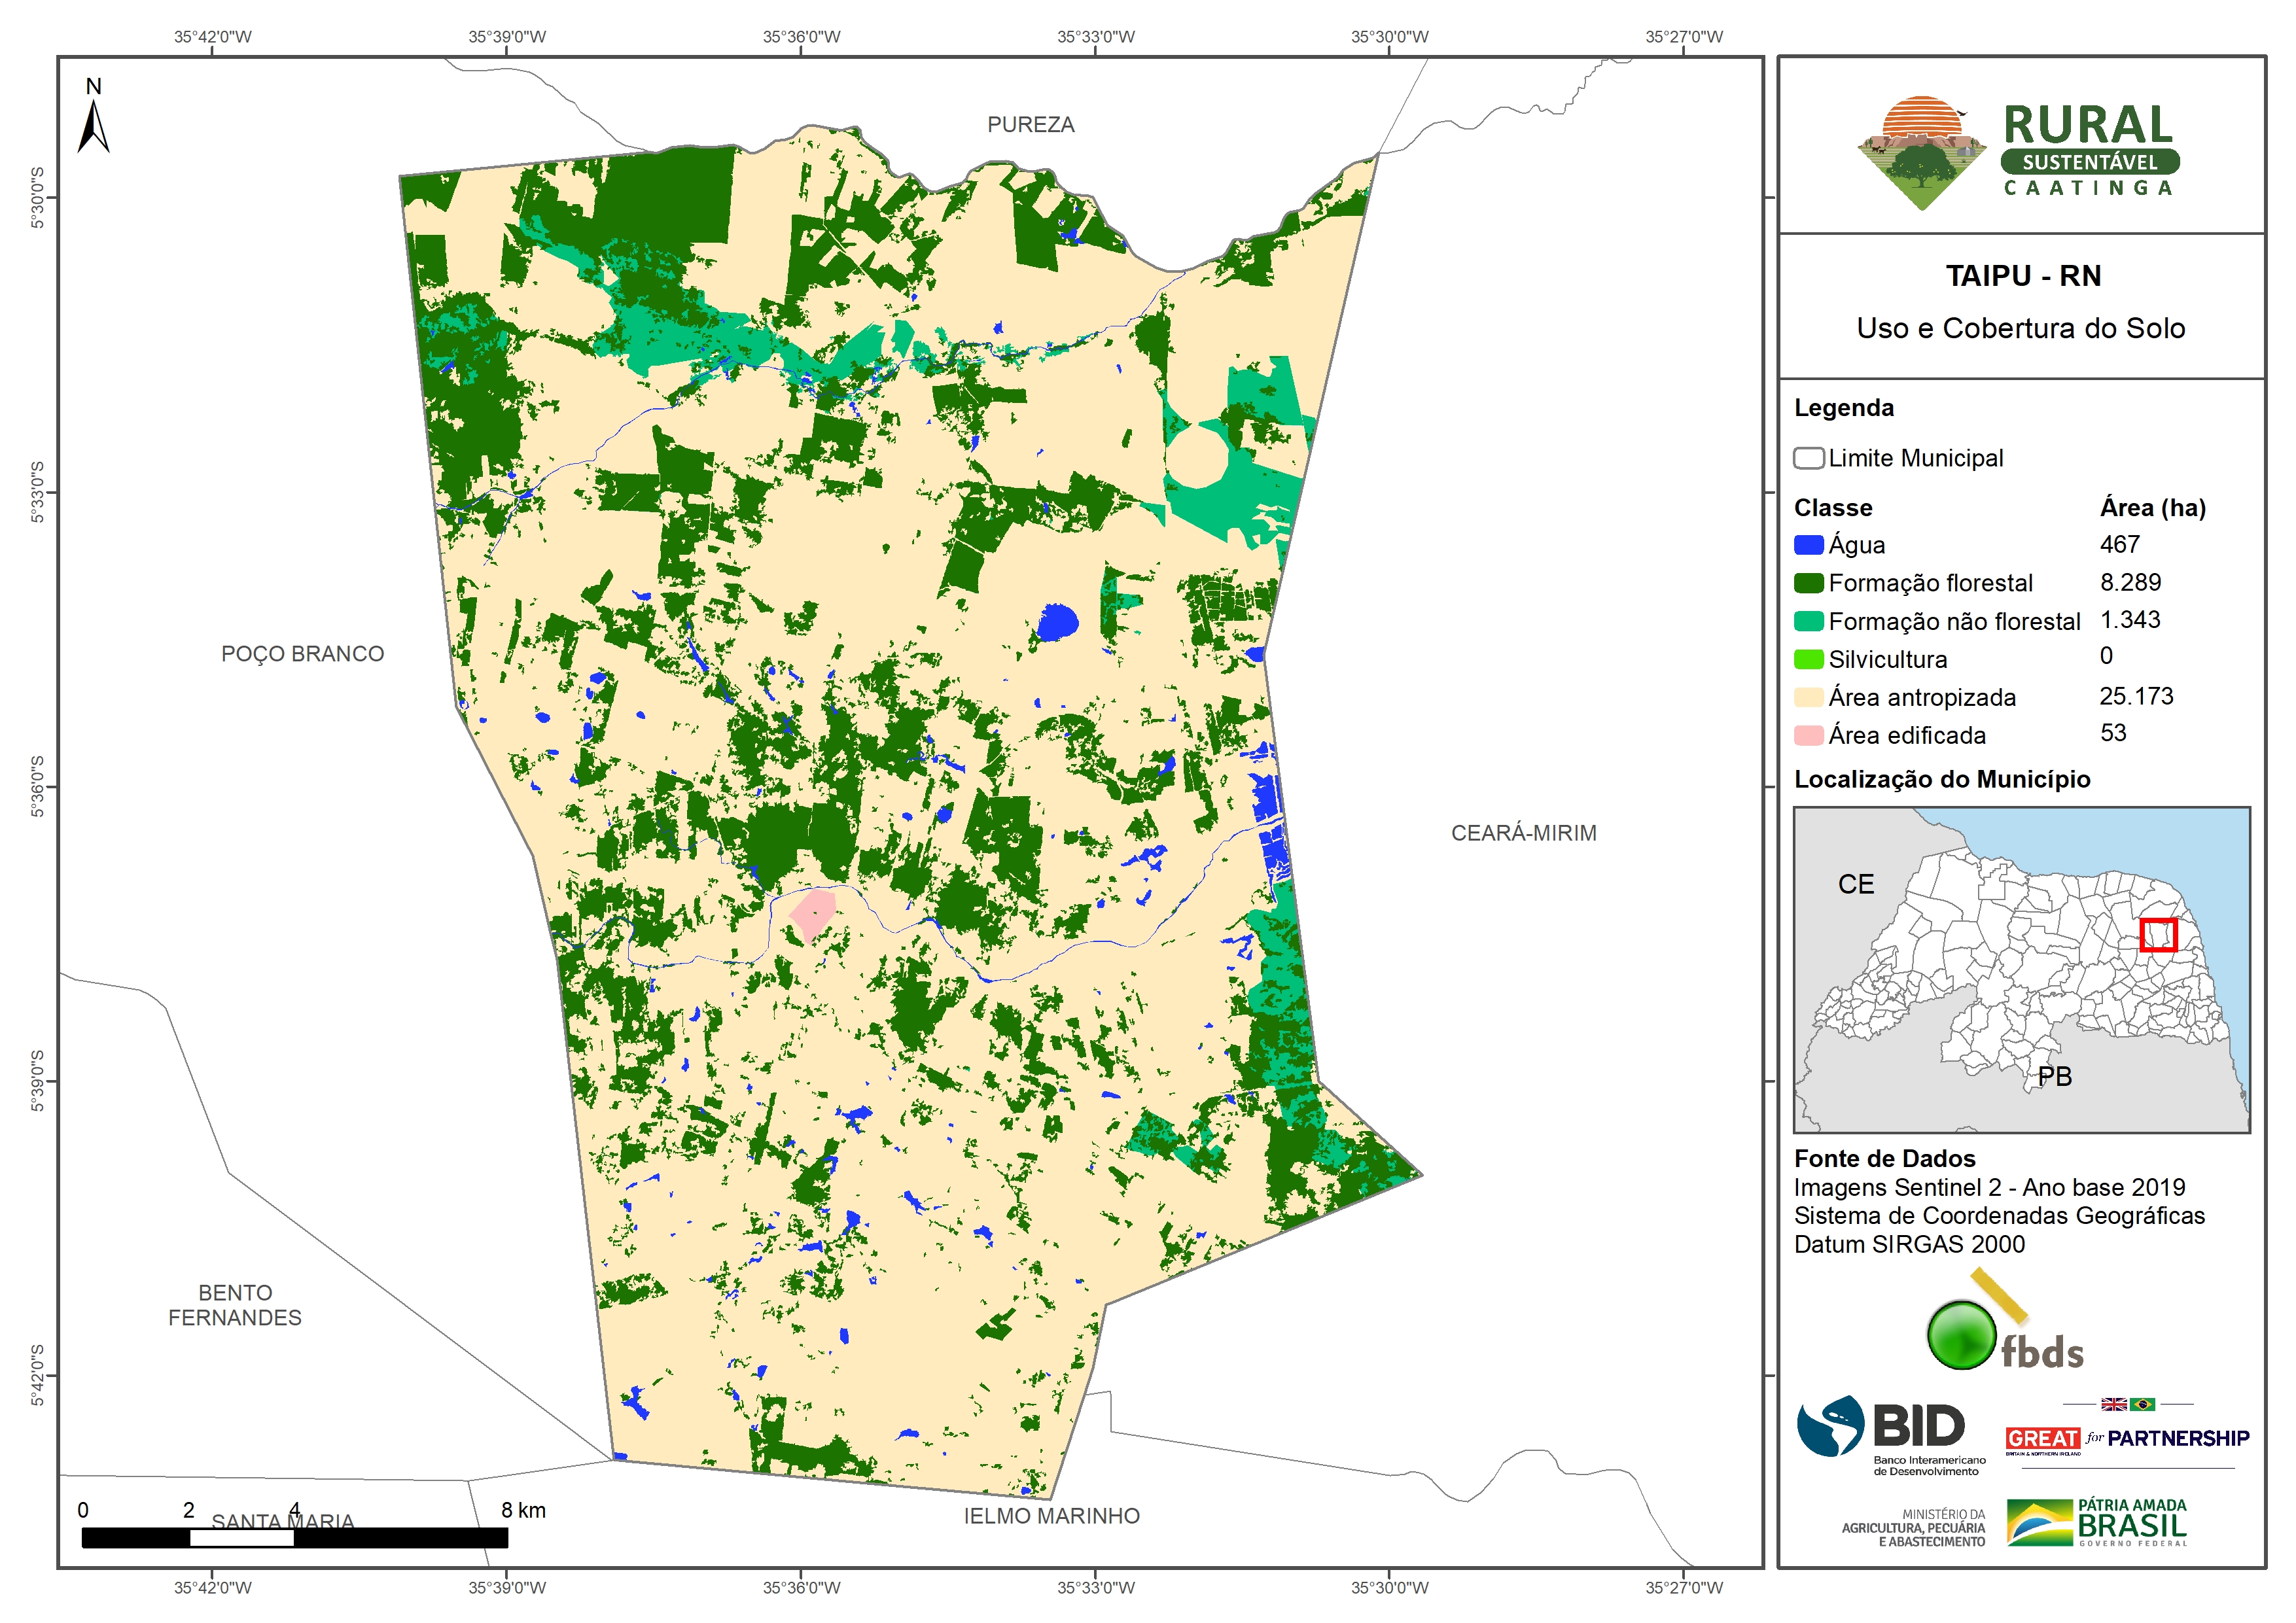
Task: Click the red locator square in inset map
Action: click(x=2158, y=935)
